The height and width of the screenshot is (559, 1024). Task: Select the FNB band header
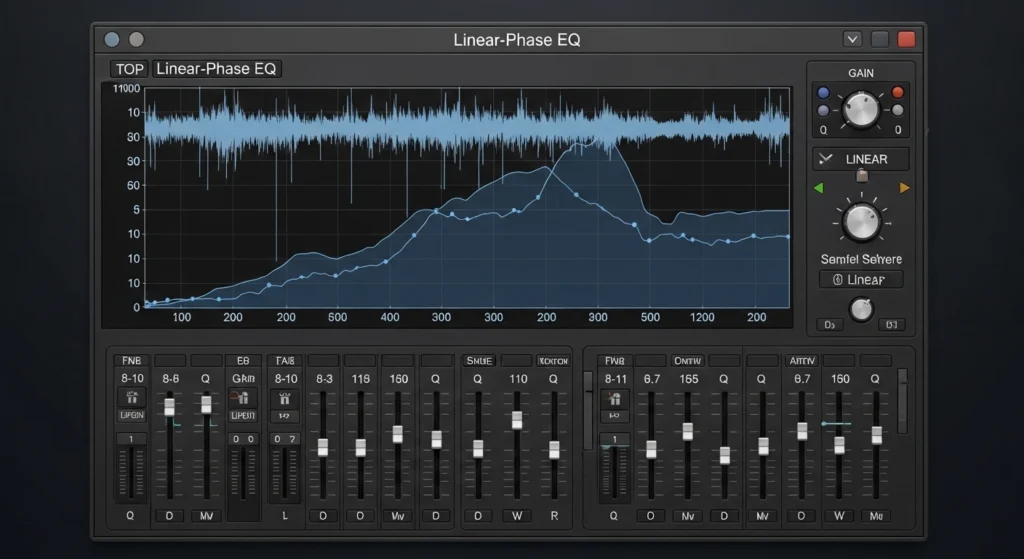coord(131,360)
